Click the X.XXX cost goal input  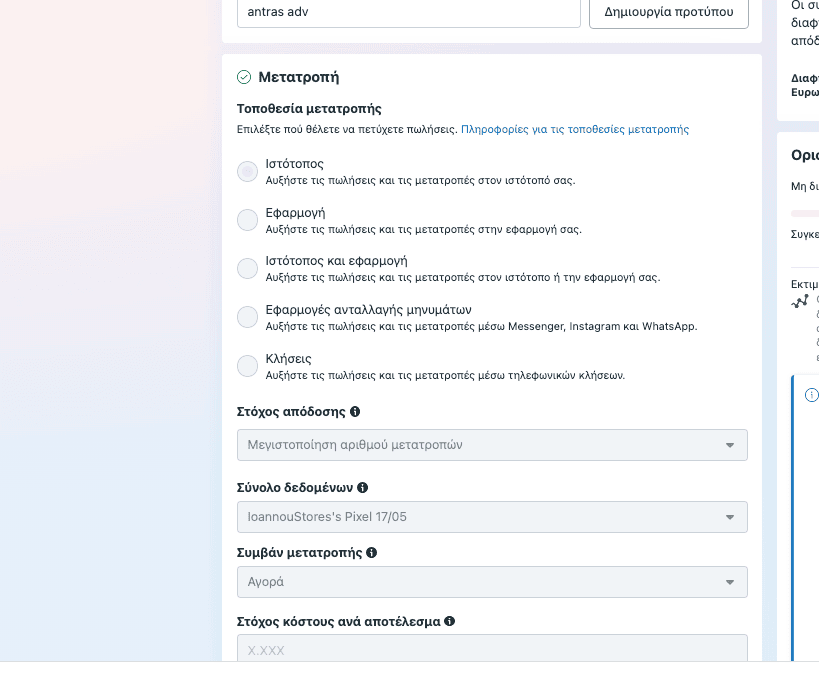coord(492,649)
